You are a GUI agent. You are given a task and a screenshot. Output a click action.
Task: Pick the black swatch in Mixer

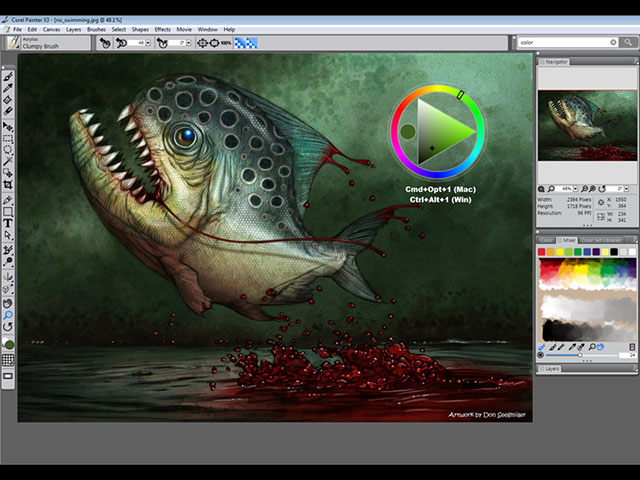[x=614, y=252]
